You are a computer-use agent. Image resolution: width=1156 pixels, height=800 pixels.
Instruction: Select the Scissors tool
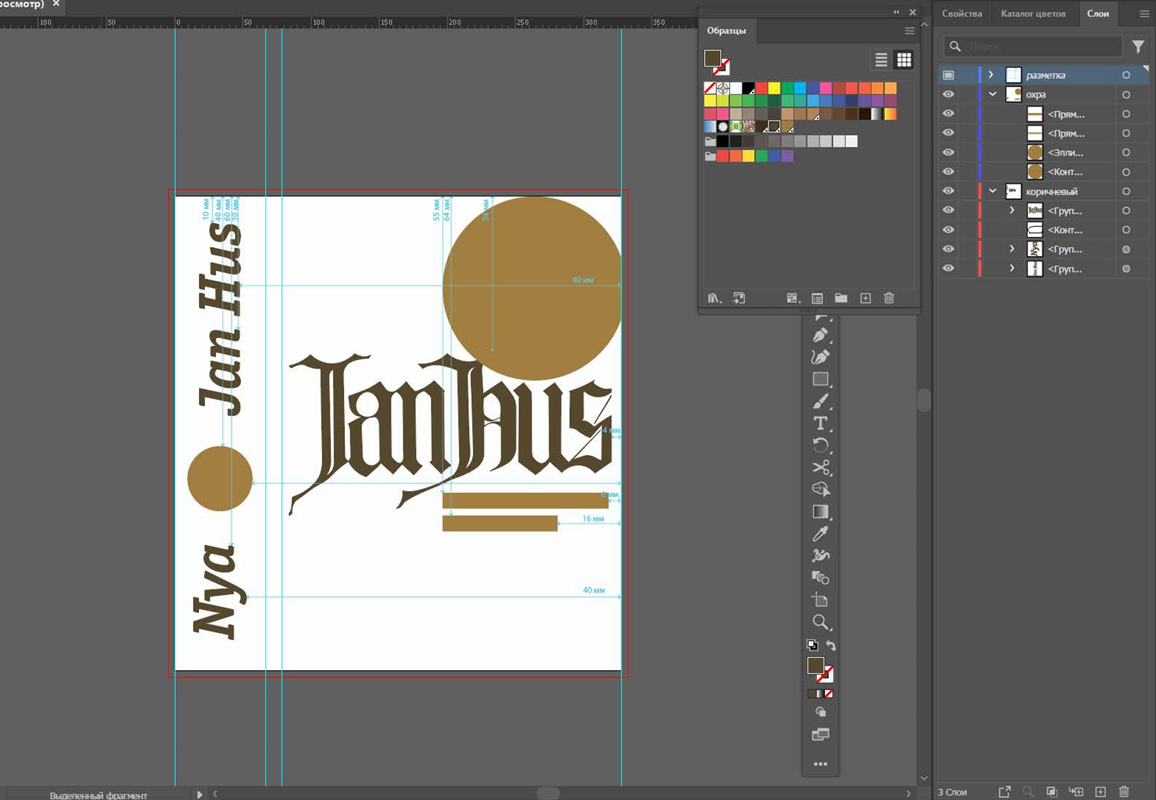(x=821, y=467)
